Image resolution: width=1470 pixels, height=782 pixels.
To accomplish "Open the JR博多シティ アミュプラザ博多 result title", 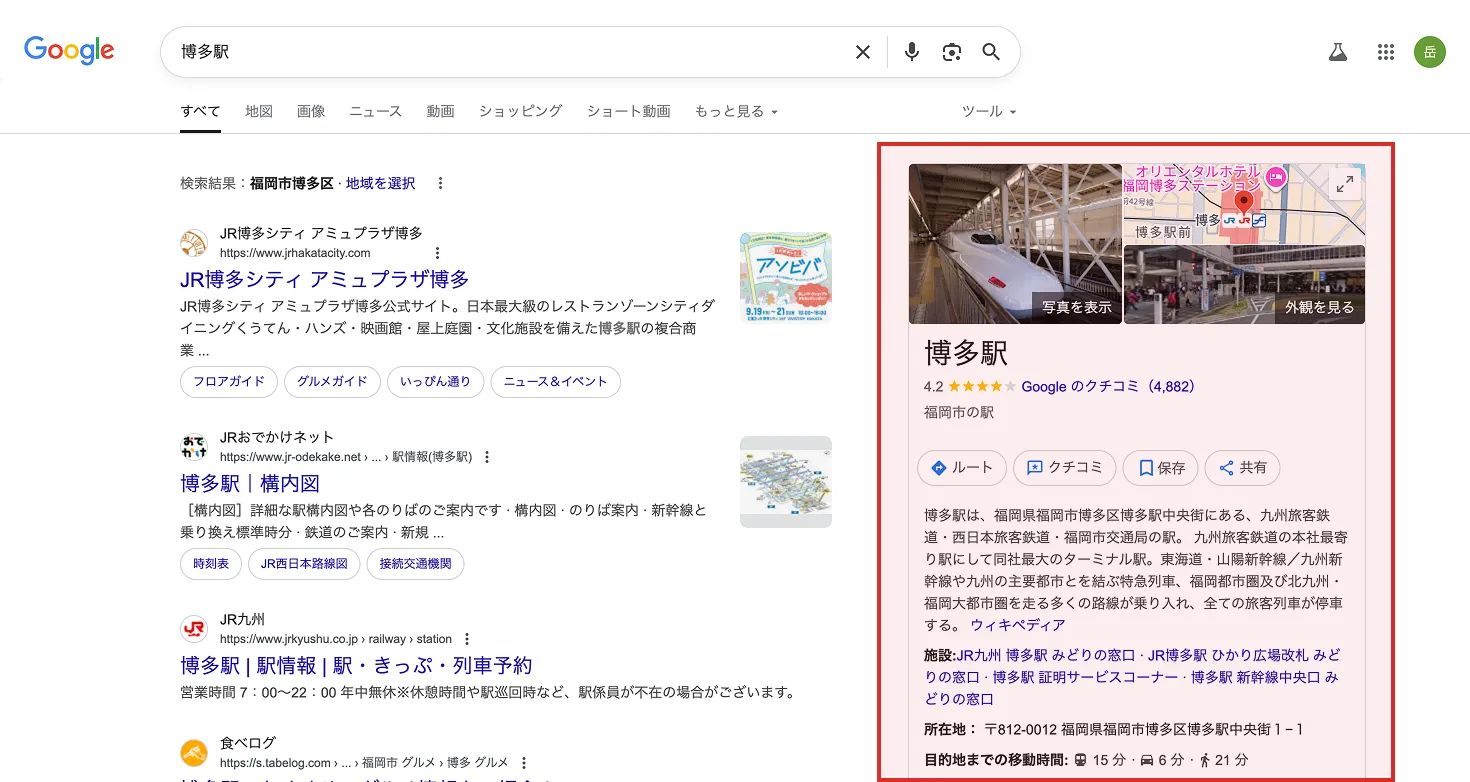I will click(324, 279).
